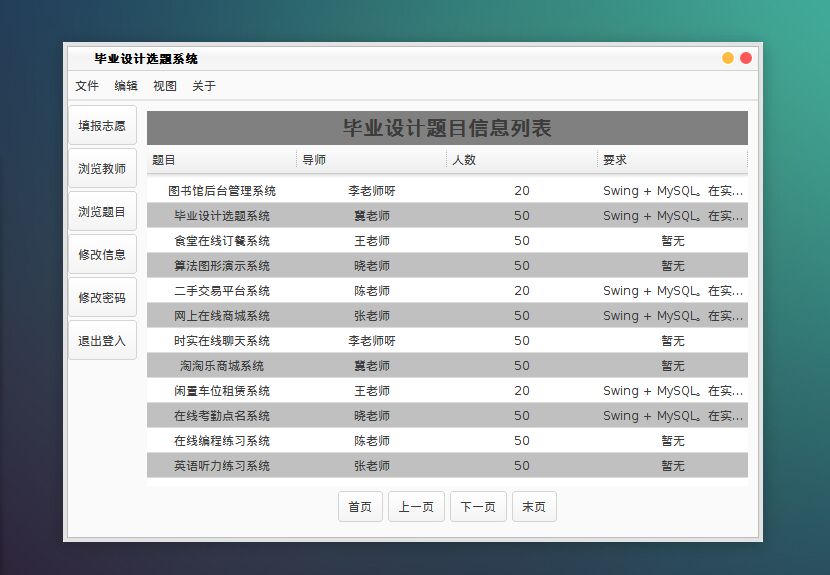Screen dimensions: 830x575
Task: Click 退出登入 to log out
Action: coord(102,340)
